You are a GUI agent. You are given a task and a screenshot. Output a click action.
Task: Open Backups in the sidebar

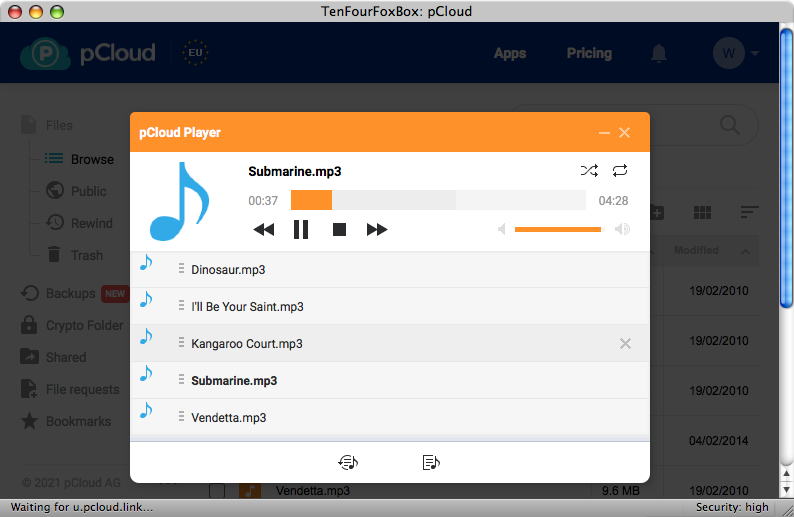pos(74,293)
